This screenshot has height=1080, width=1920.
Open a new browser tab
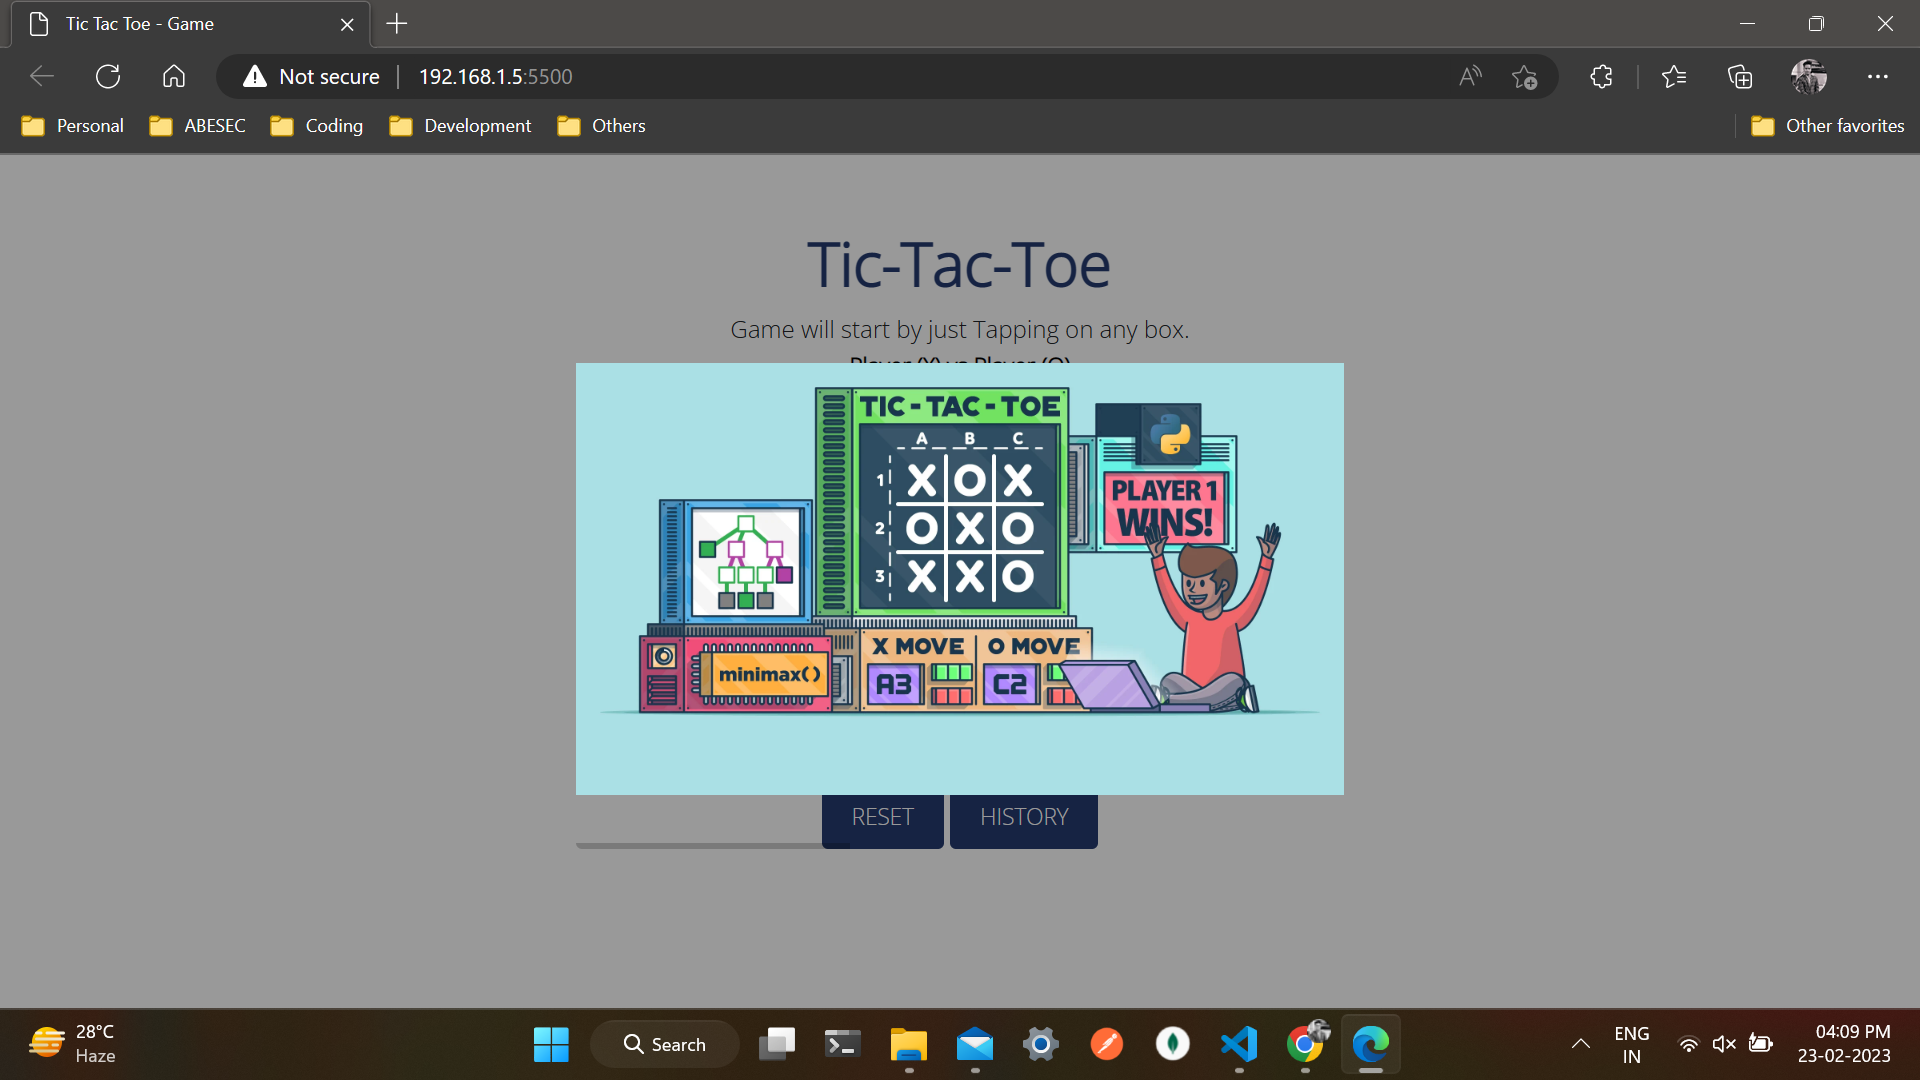[397, 24]
